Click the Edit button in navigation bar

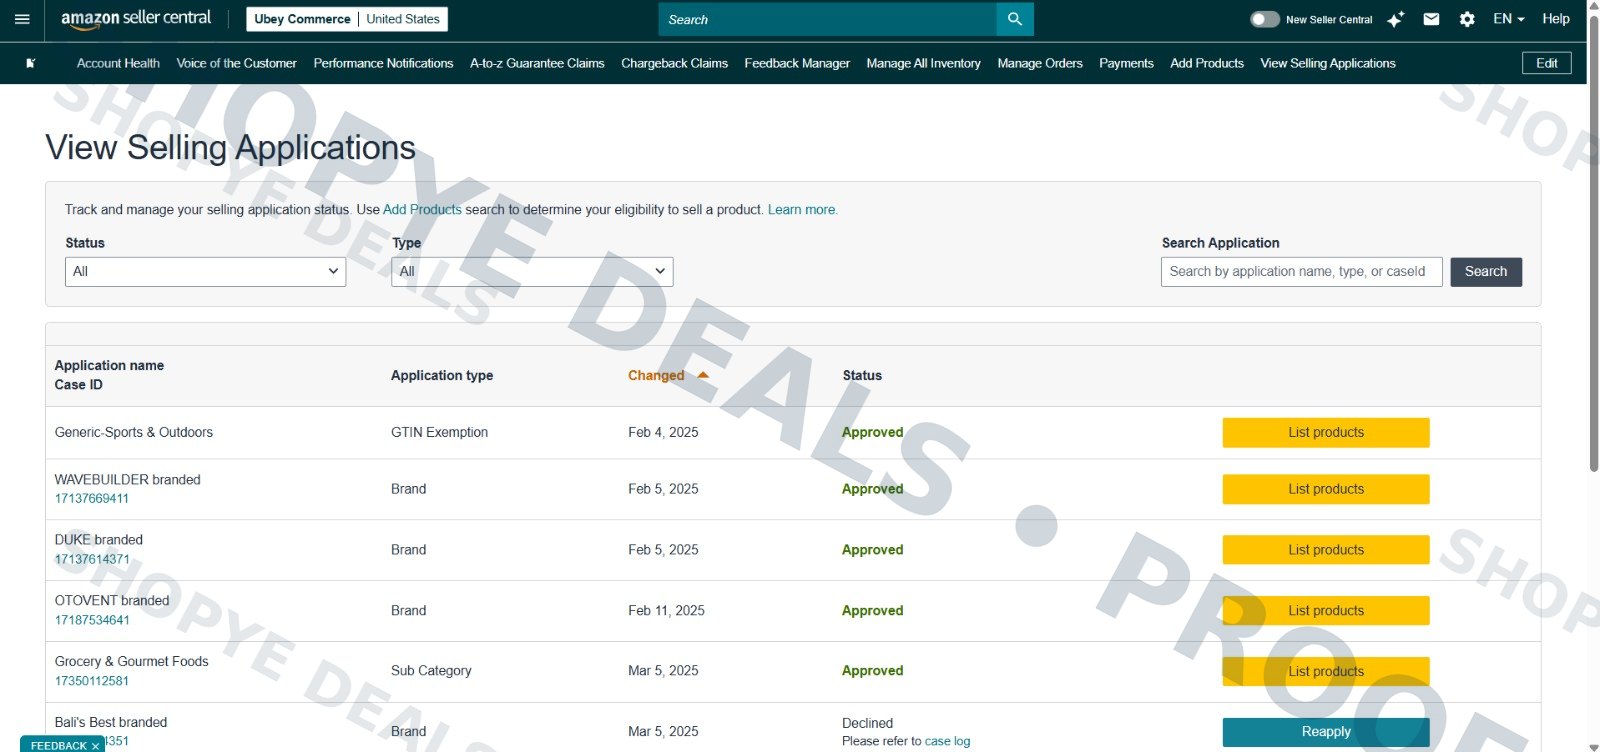pyautogui.click(x=1547, y=63)
